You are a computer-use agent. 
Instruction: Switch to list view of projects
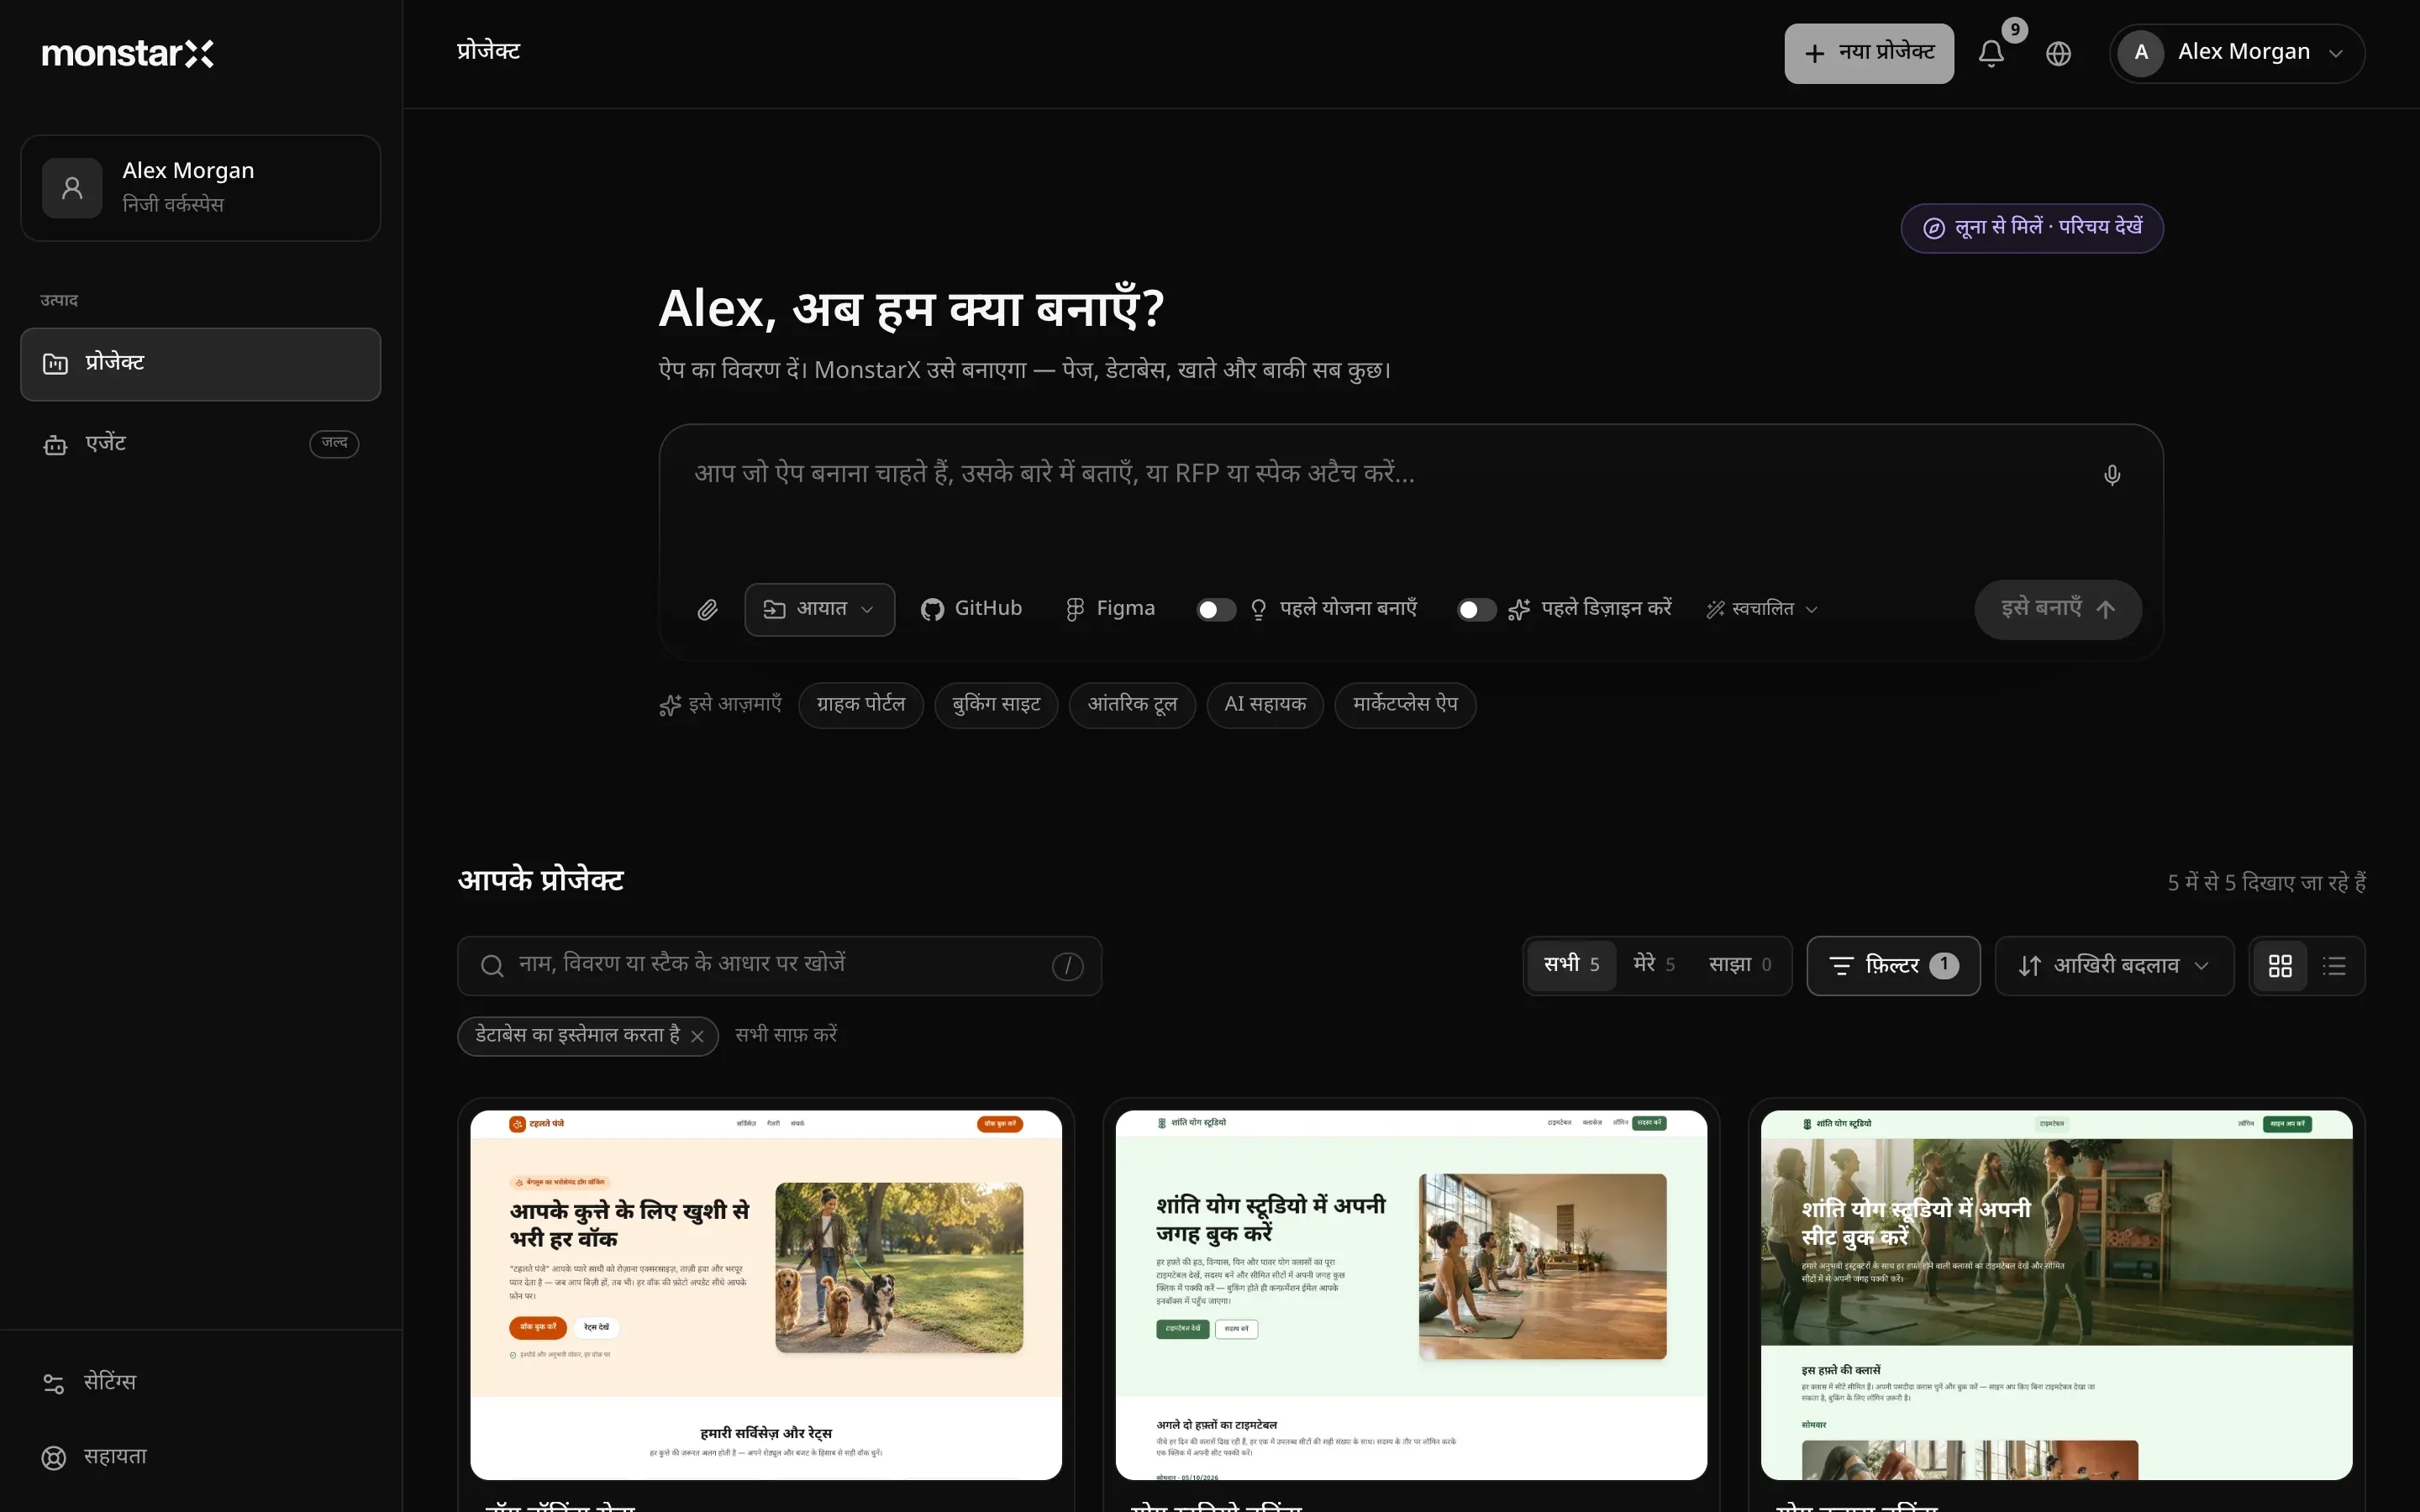[x=2334, y=966]
